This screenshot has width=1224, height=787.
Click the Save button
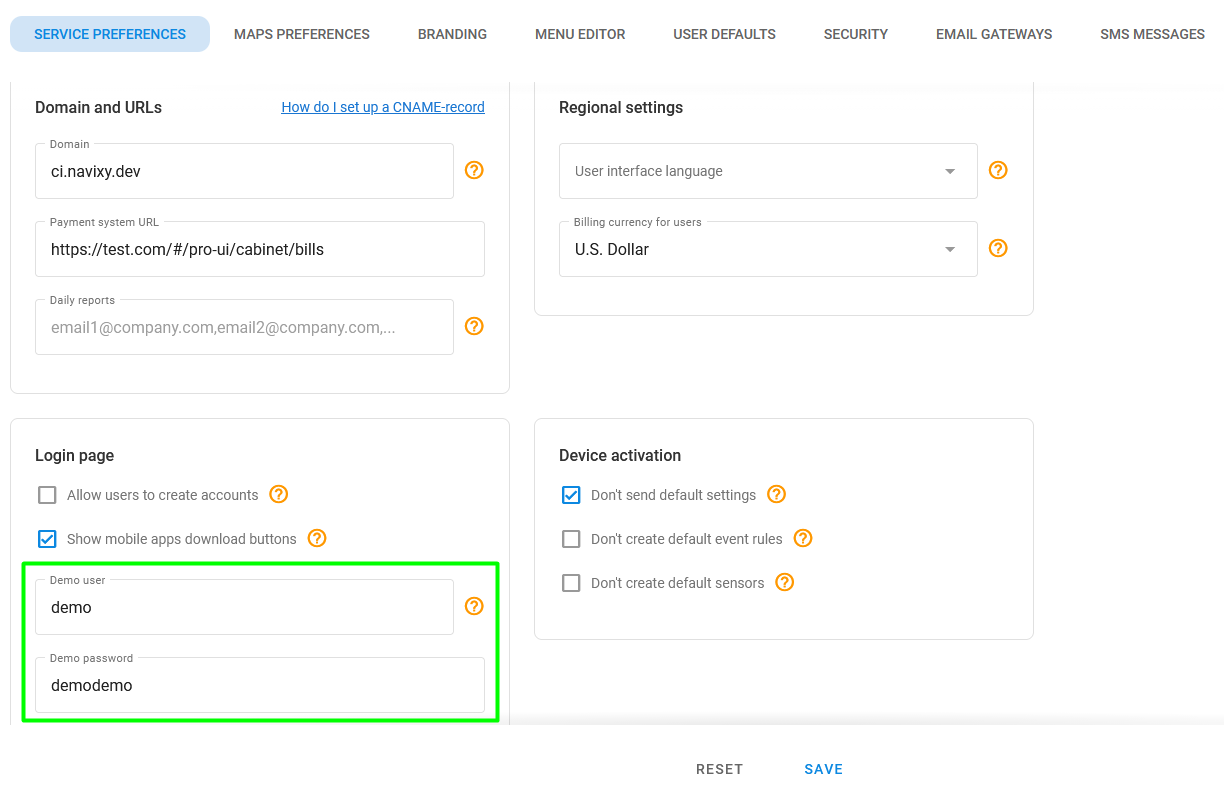[824, 769]
